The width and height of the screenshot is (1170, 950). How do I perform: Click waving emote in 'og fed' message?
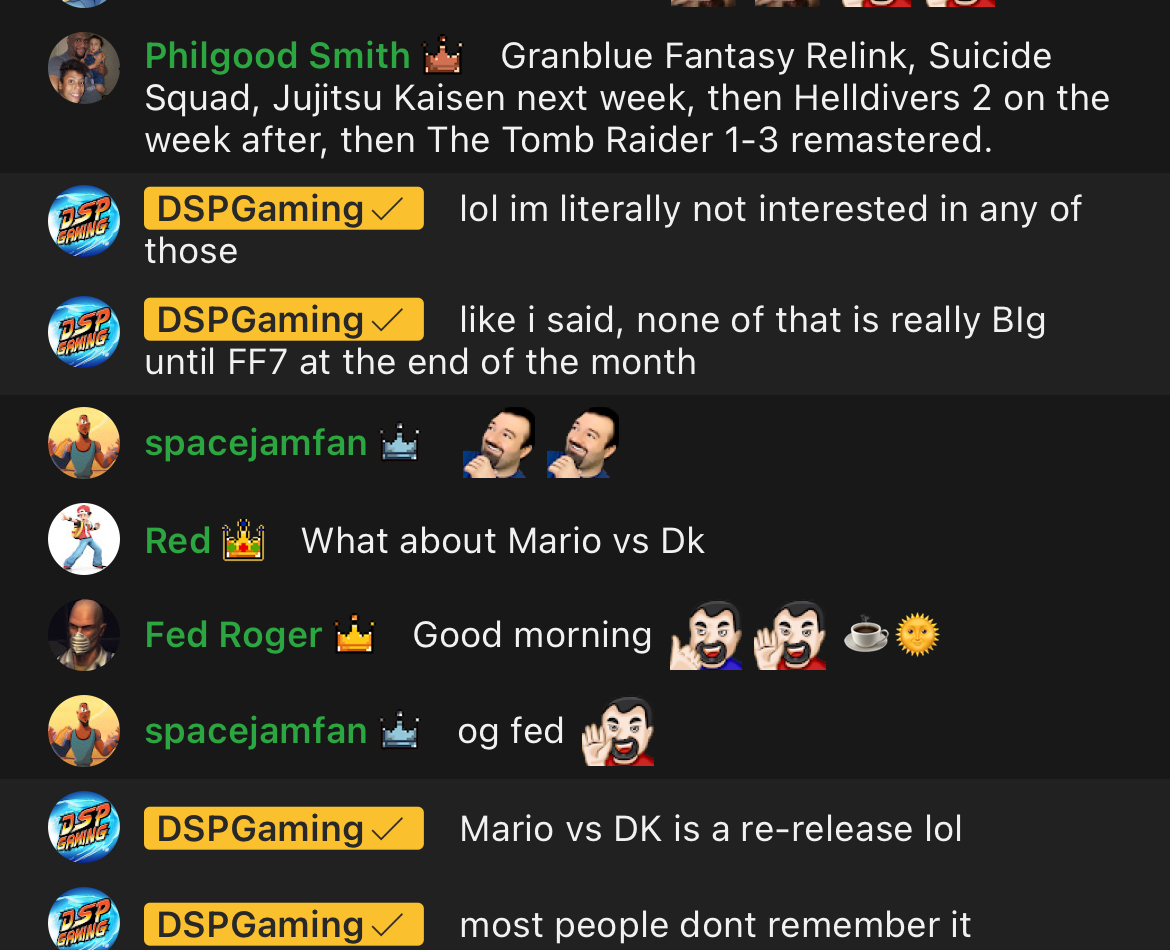(x=618, y=731)
